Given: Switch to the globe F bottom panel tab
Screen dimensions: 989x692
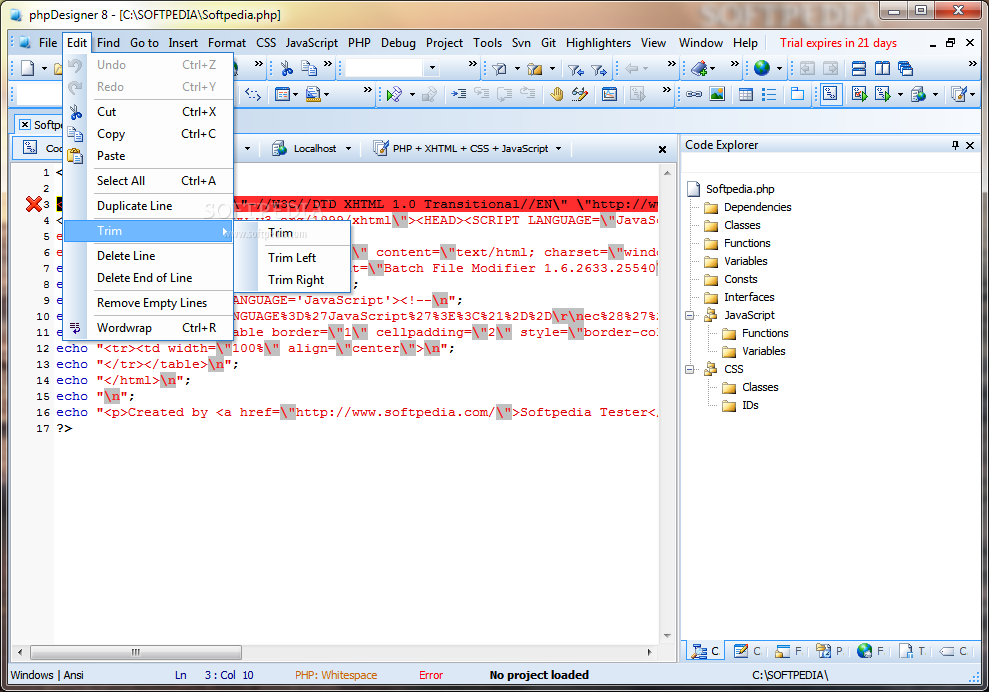Looking at the screenshot, I should click(x=870, y=651).
